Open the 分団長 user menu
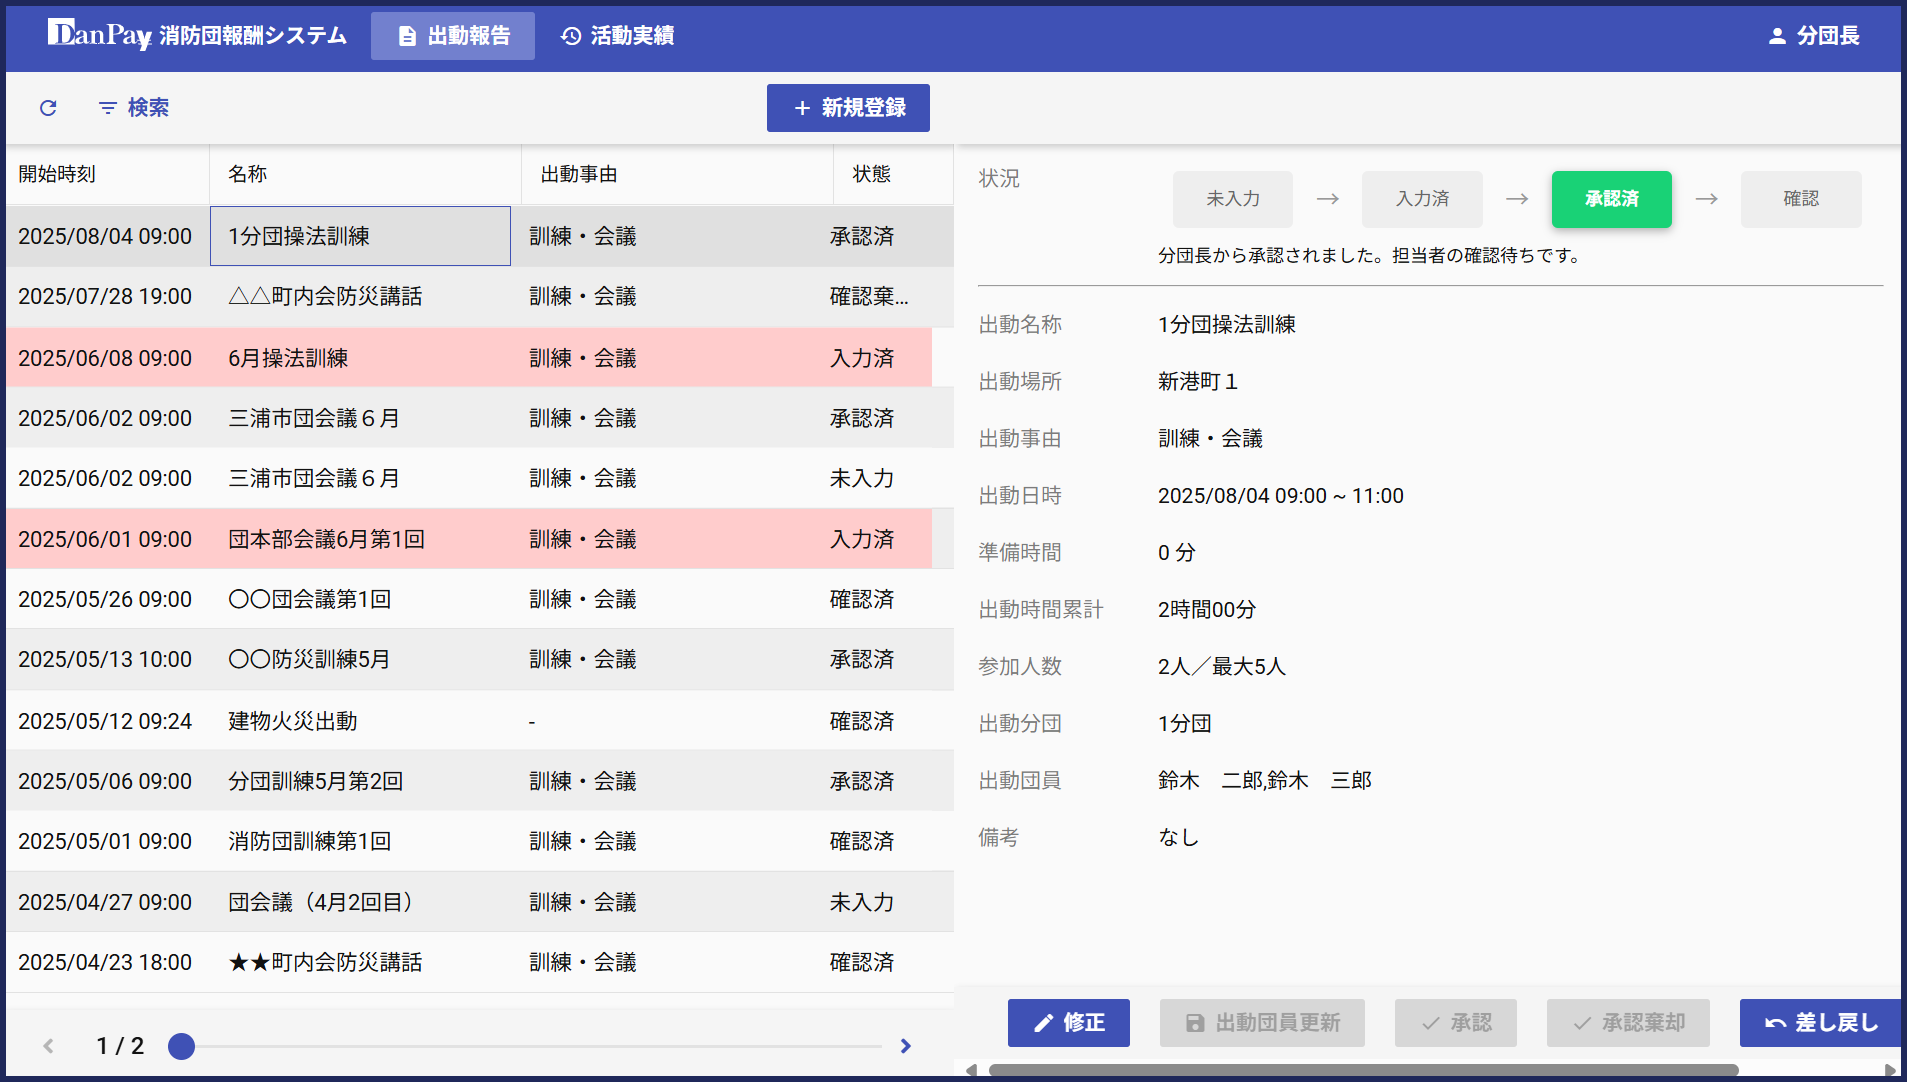1907x1082 pixels. [x=1813, y=36]
